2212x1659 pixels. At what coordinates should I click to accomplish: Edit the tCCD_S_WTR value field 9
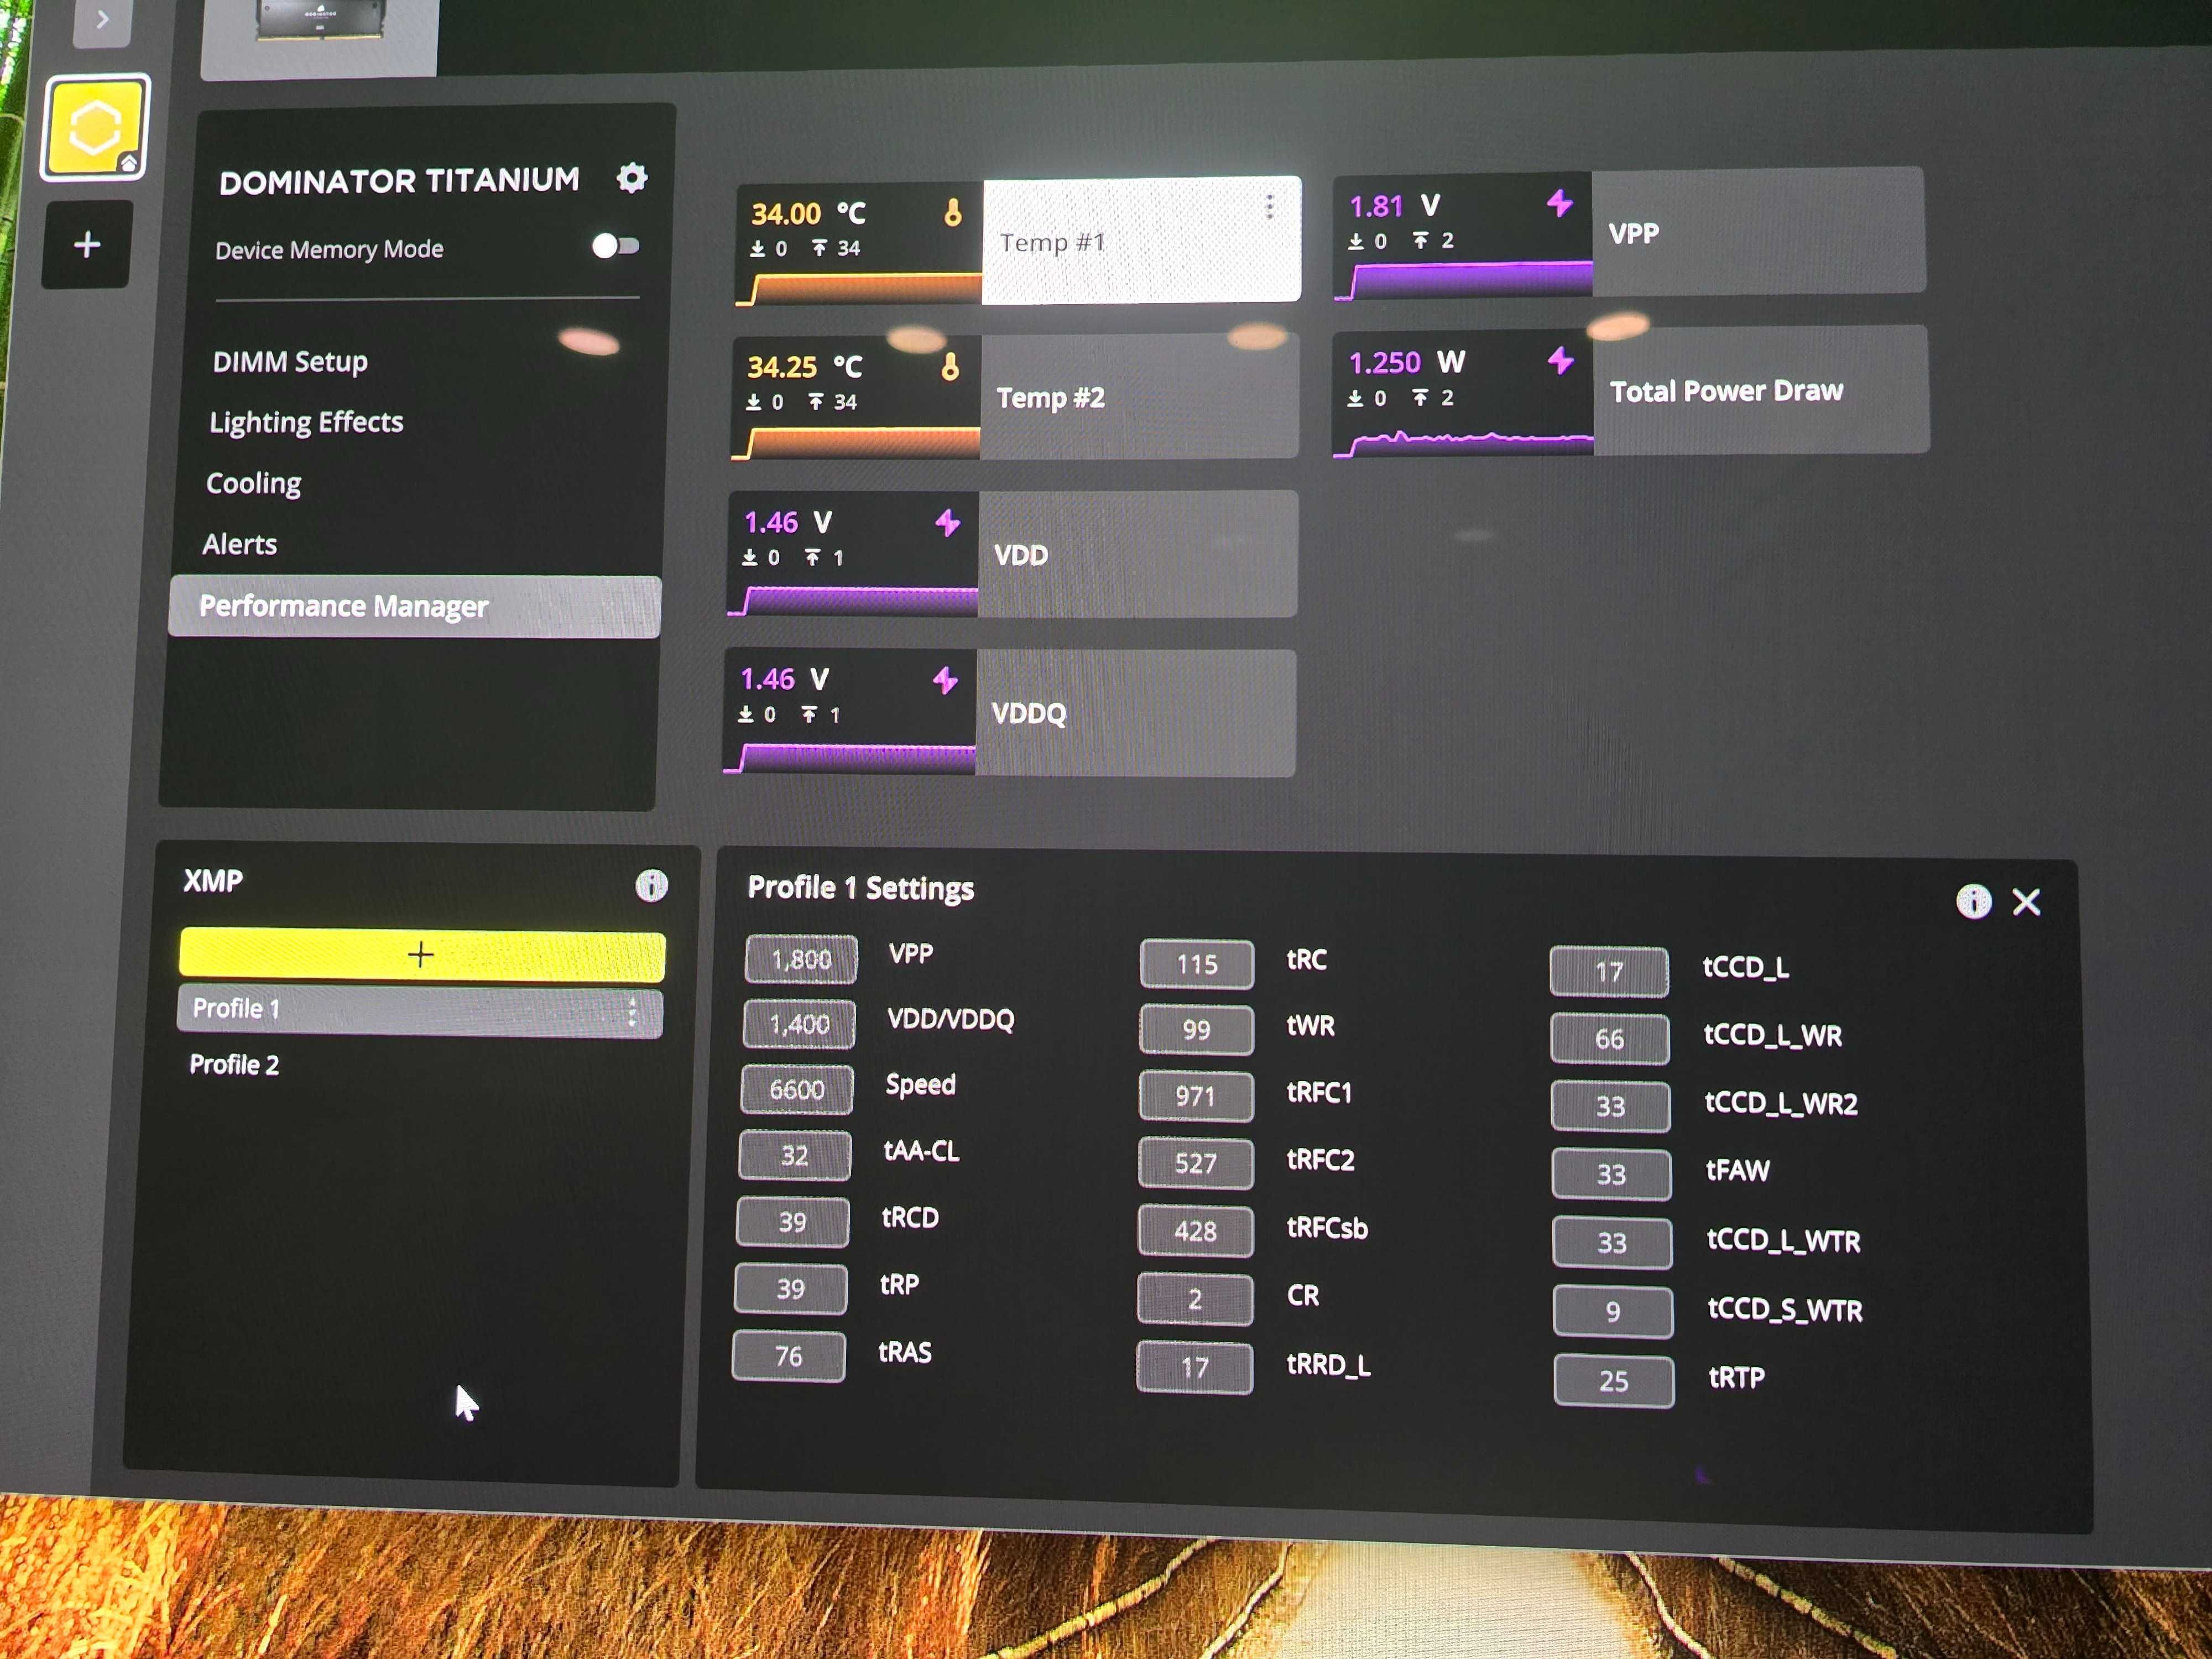tap(1613, 1312)
